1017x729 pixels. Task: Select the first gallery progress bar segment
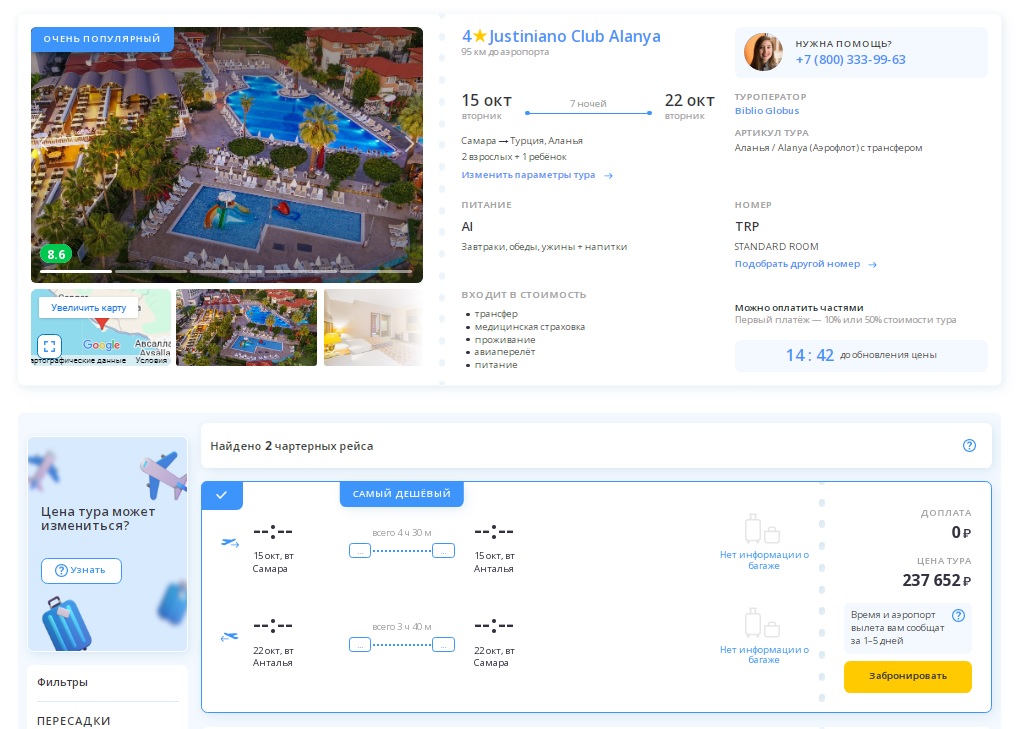pyautogui.click(x=76, y=271)
